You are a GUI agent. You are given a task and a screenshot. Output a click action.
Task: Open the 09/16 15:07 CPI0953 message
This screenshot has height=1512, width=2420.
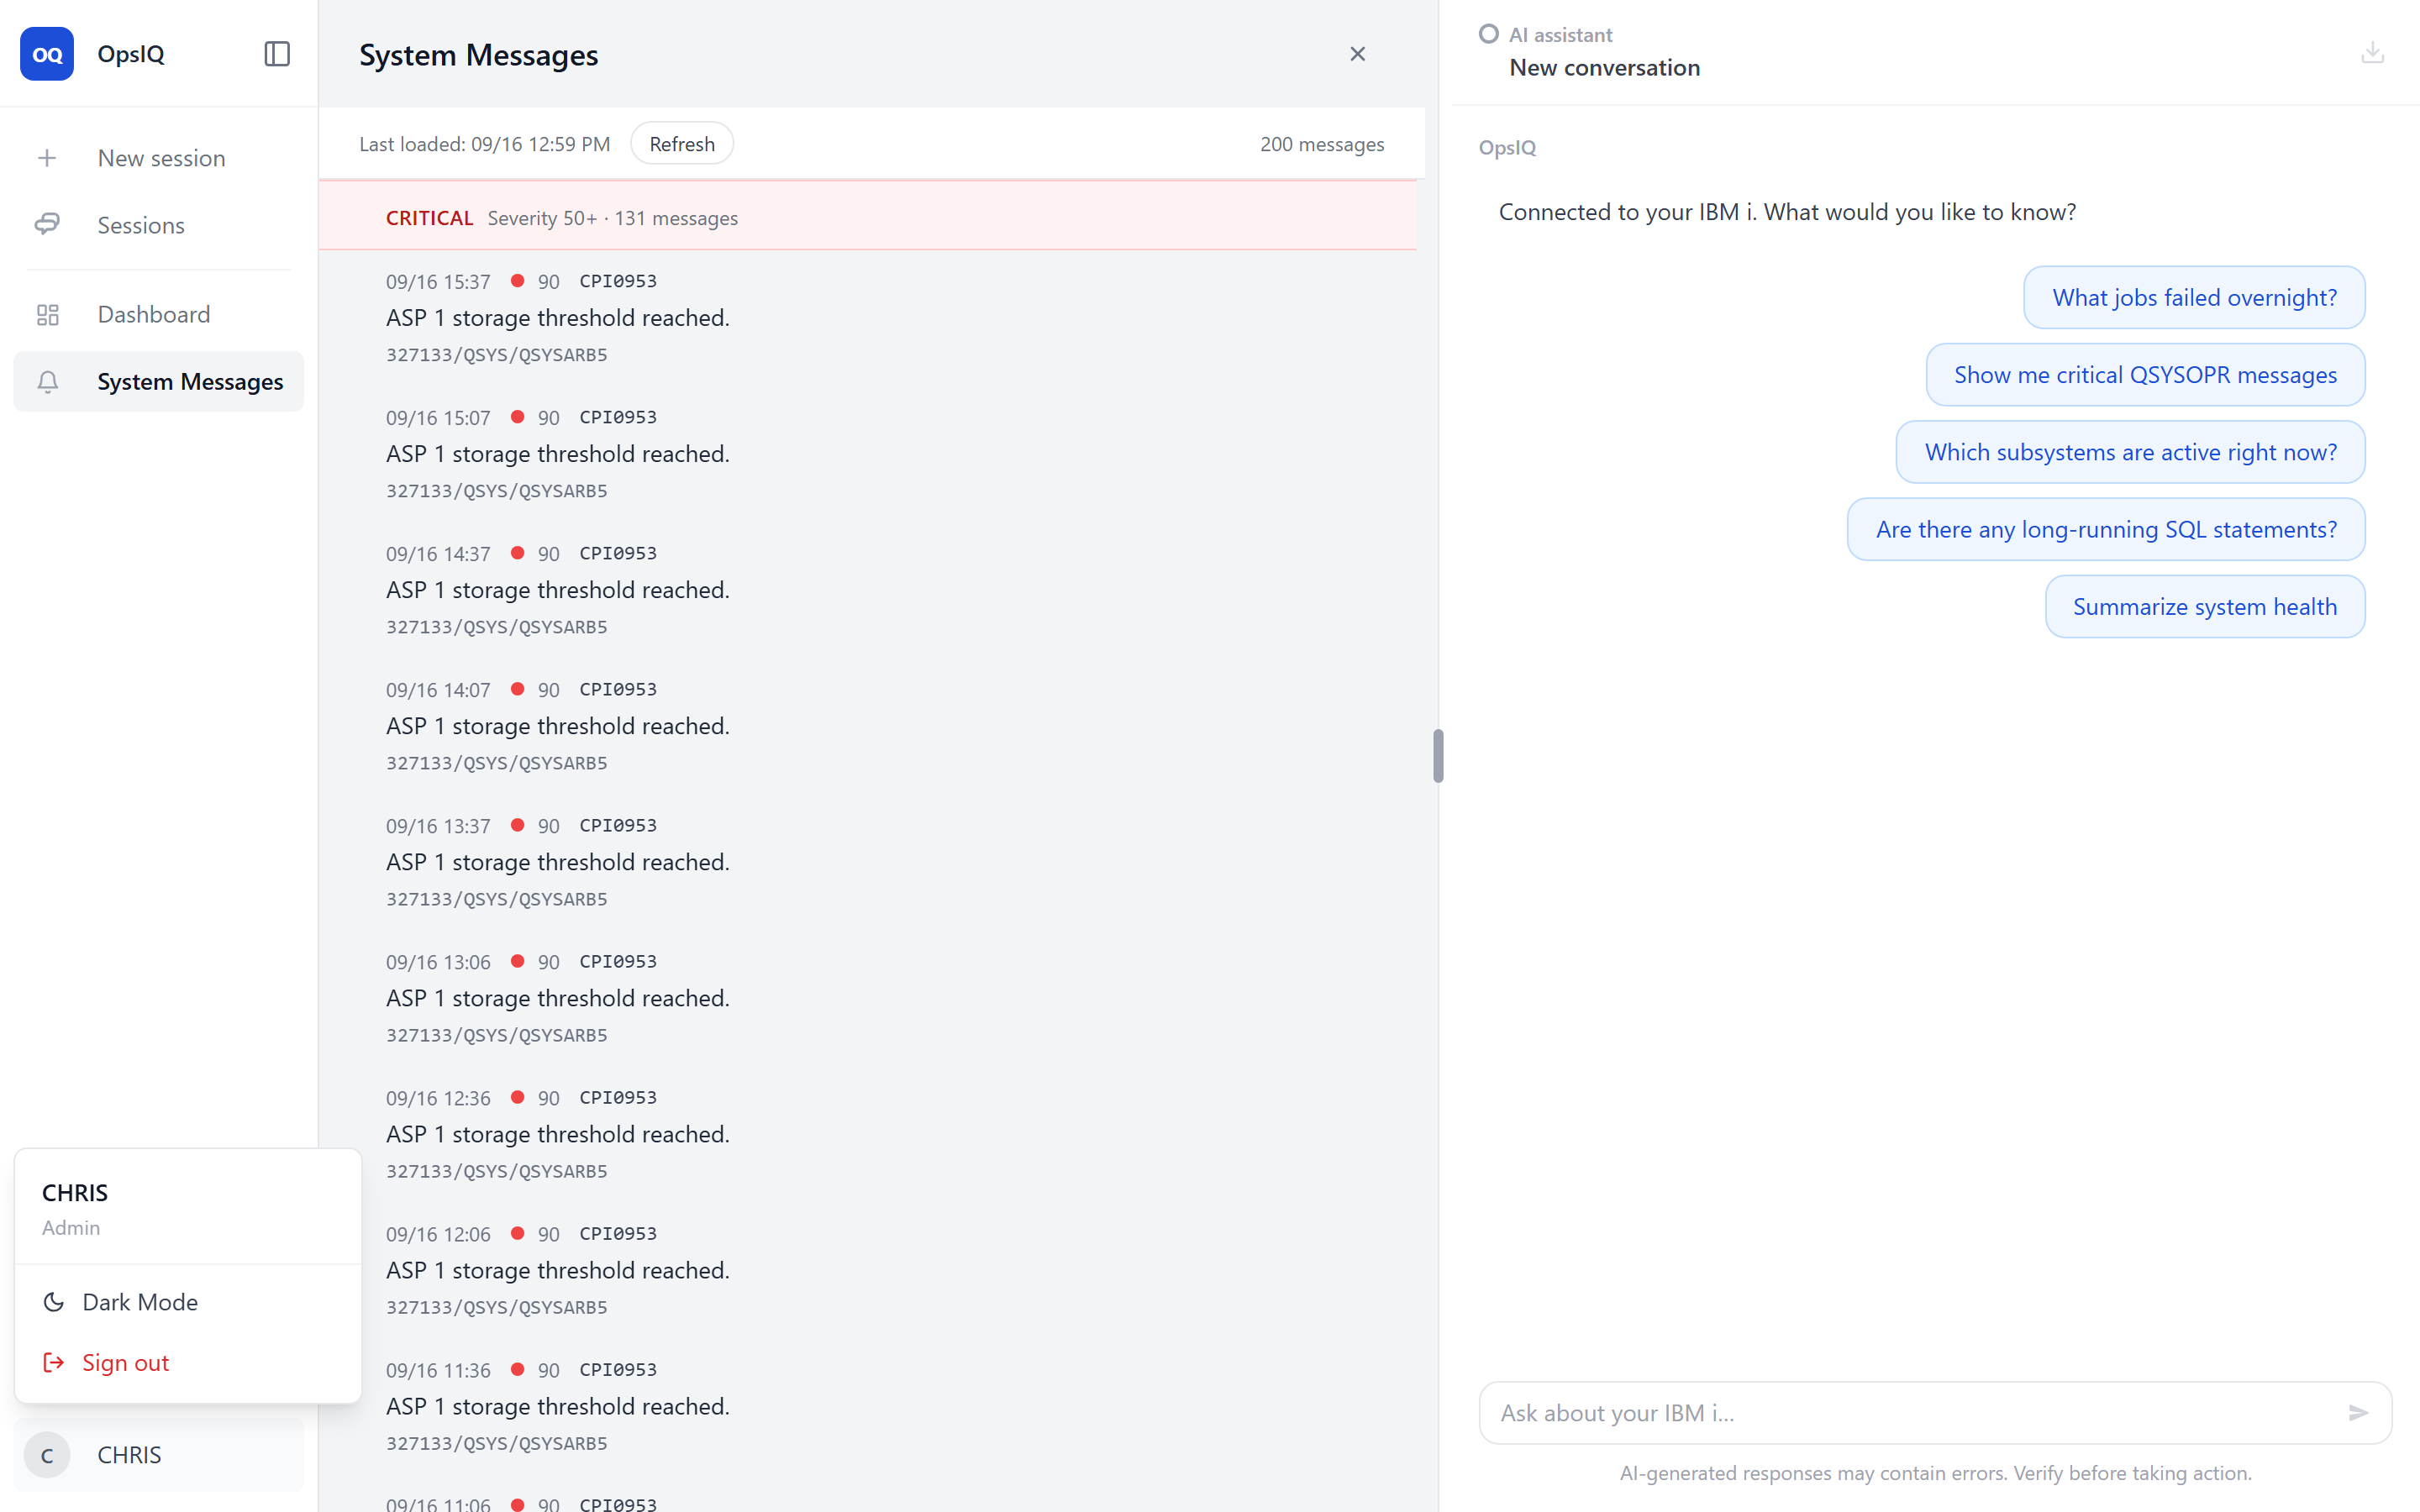point(868,454)
